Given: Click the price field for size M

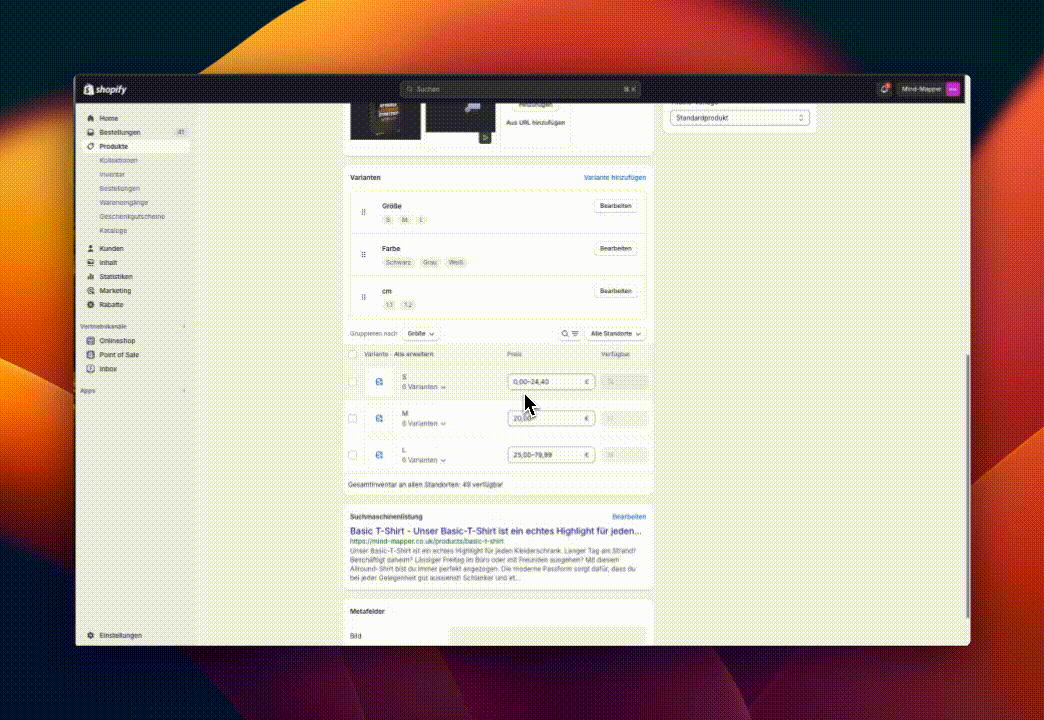Looking at the screenshot, I should 551,419.
